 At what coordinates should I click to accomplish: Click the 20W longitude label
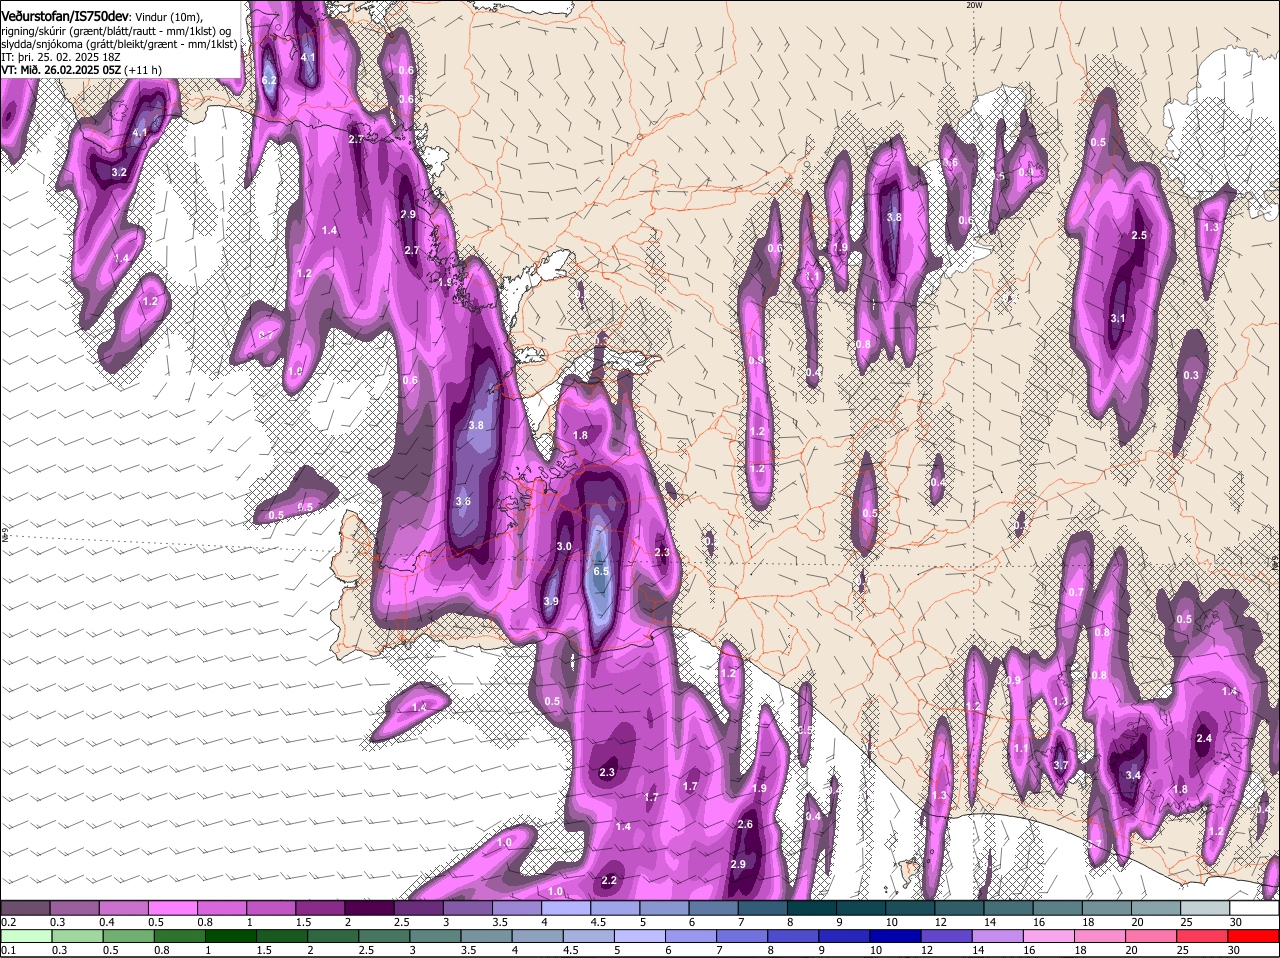point(974,5)
